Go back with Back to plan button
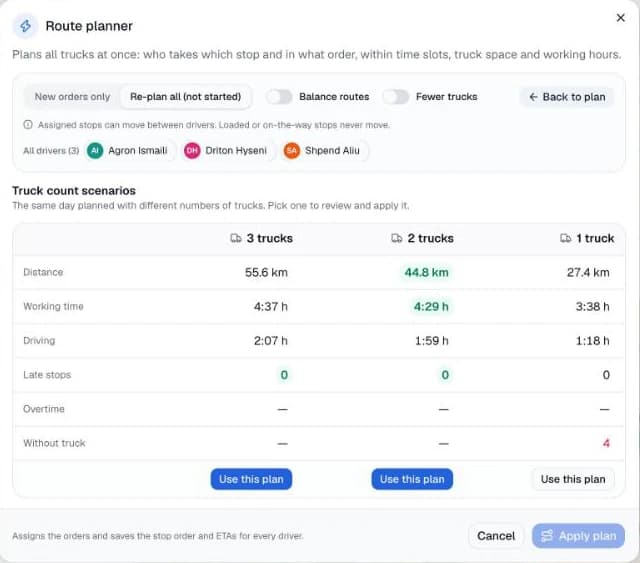 point(567,97)
